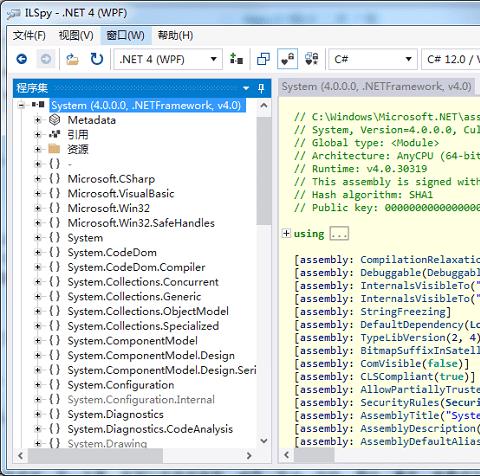This screenshot has width=480, height=476.
Task: Expand the 引用 references node
Action: [x=38, y=135]
